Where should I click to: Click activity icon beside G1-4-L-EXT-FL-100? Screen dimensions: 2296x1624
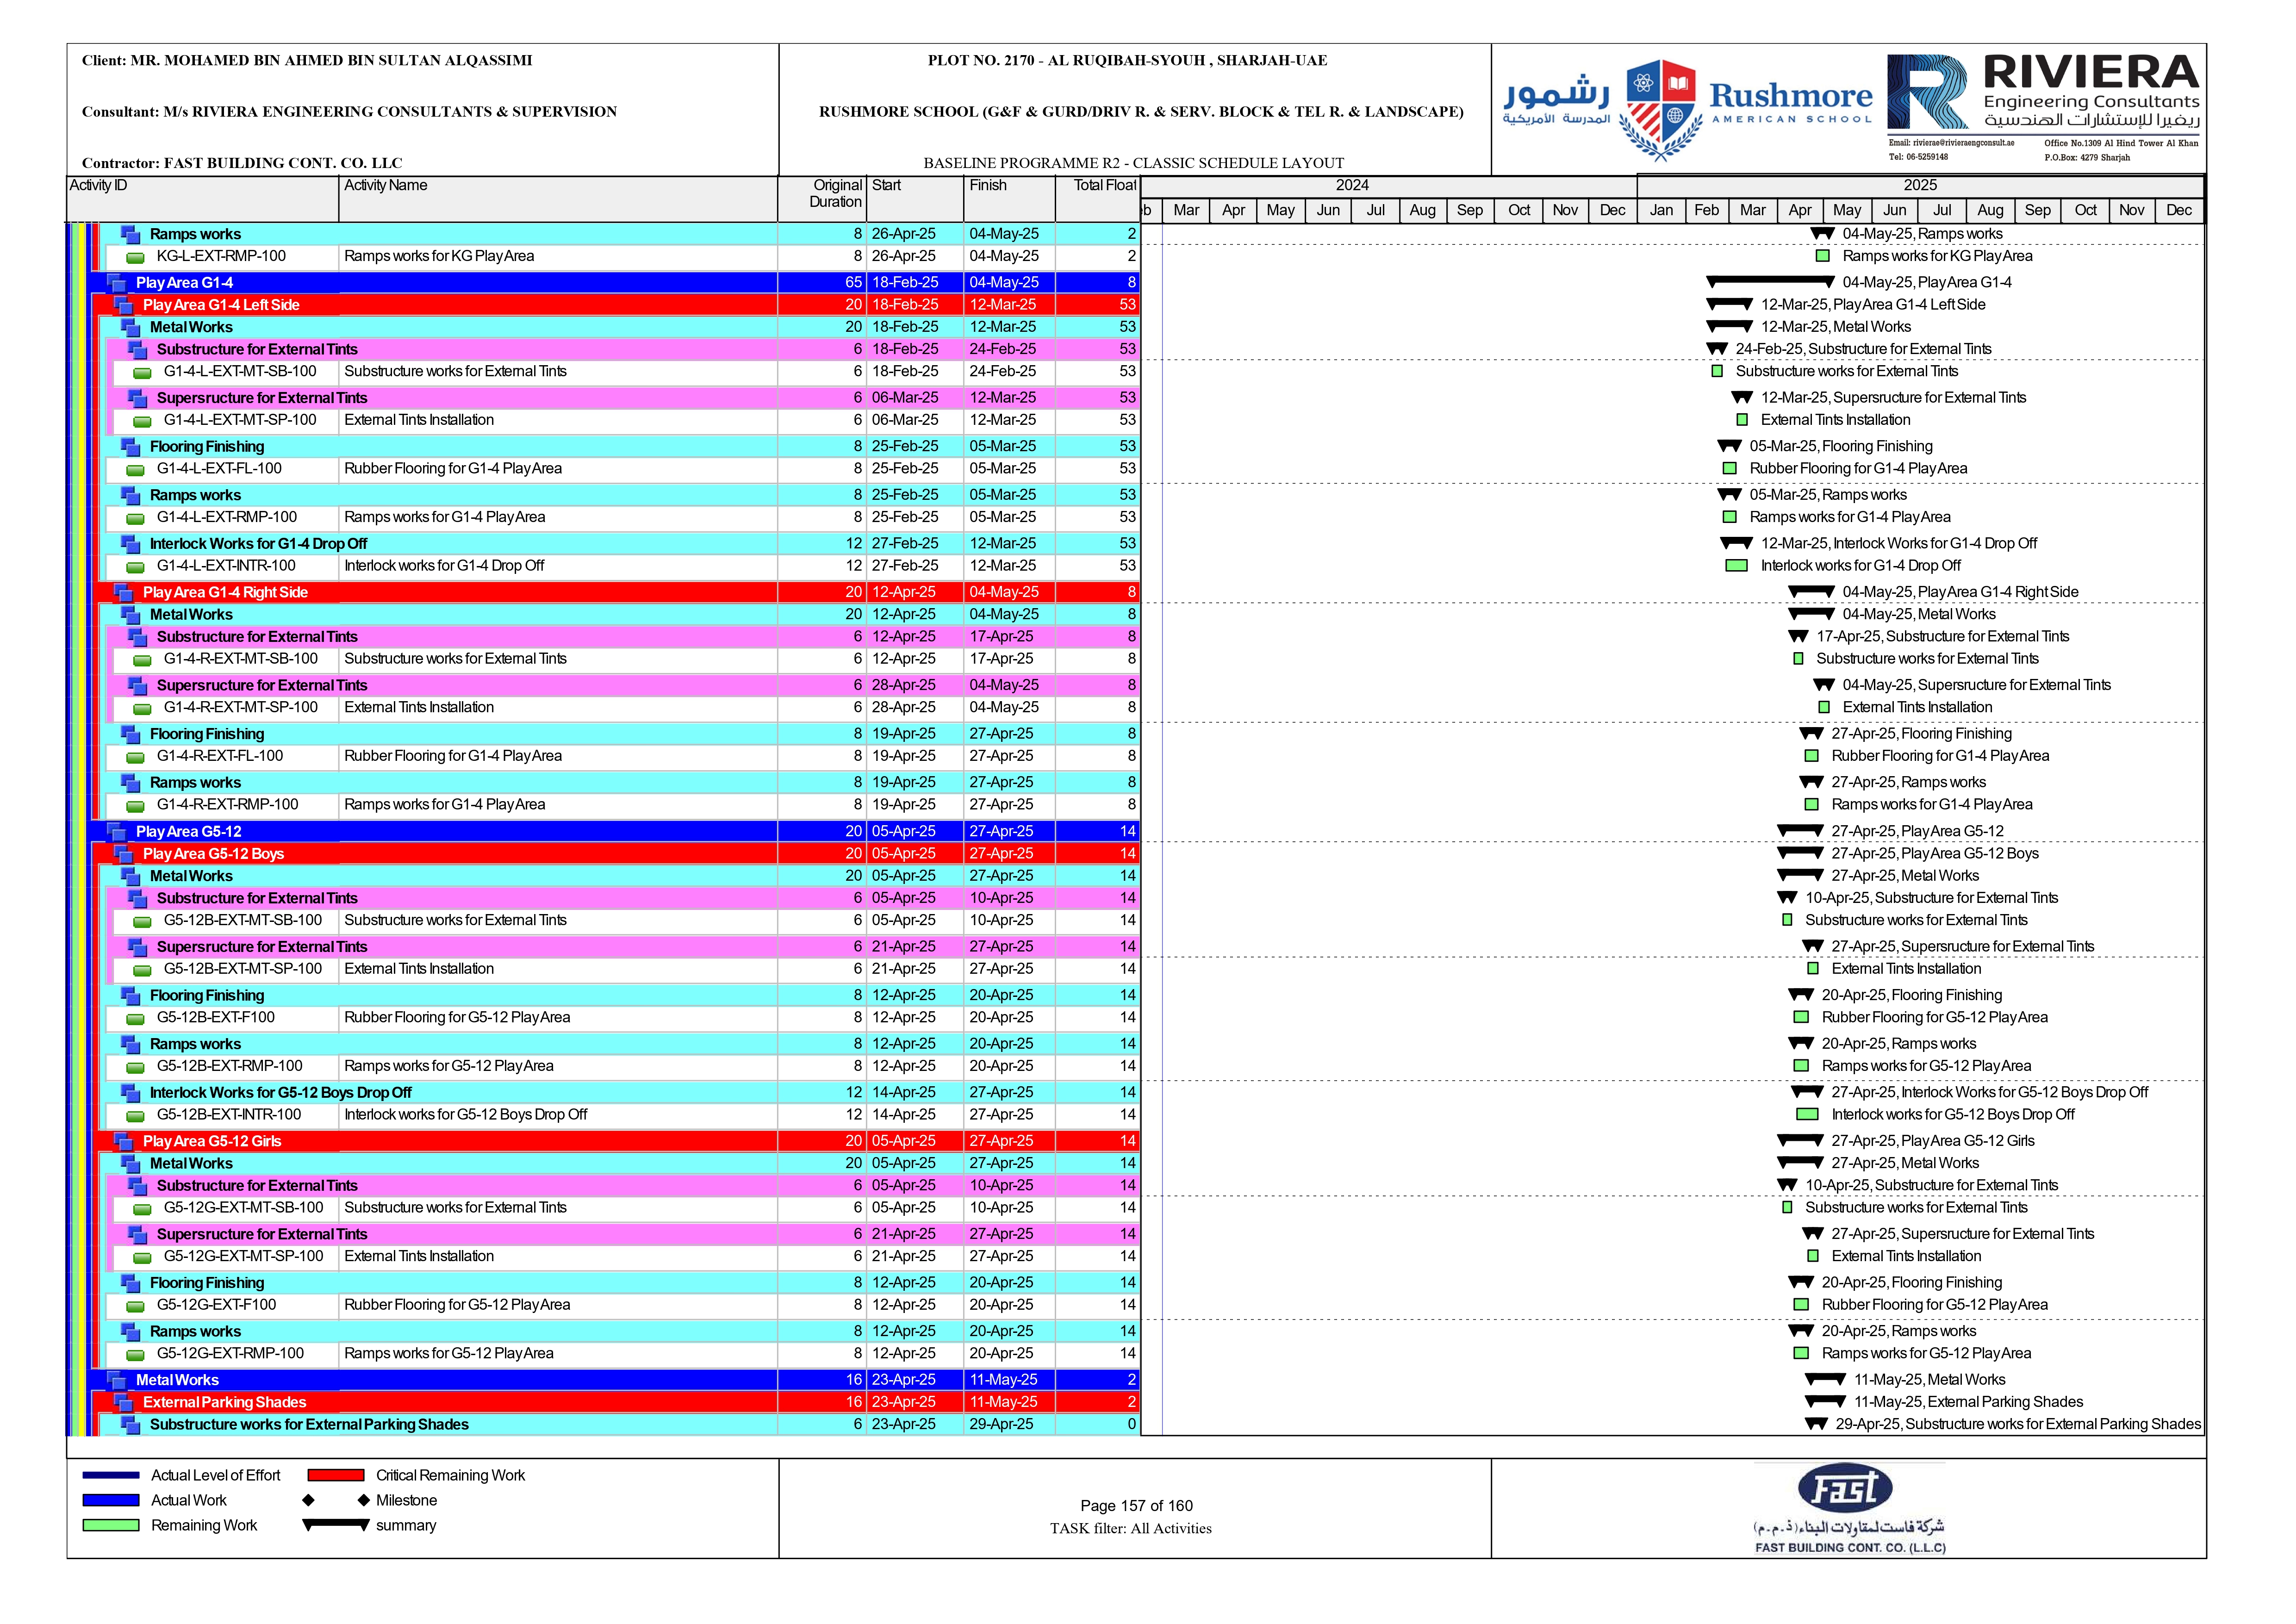click(x=135, y=470)
